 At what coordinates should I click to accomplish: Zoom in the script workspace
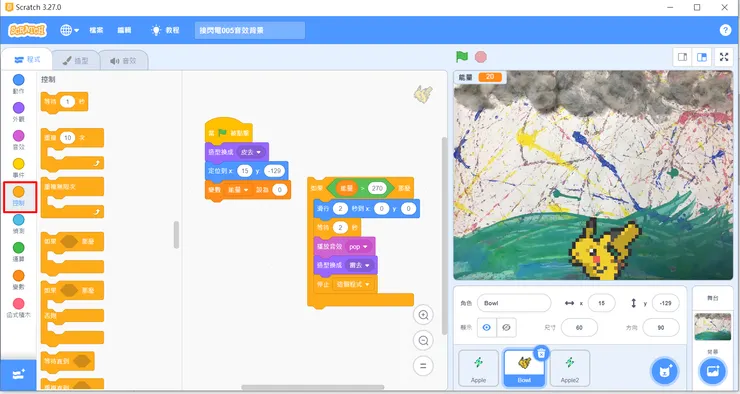(x=423, y=315)
